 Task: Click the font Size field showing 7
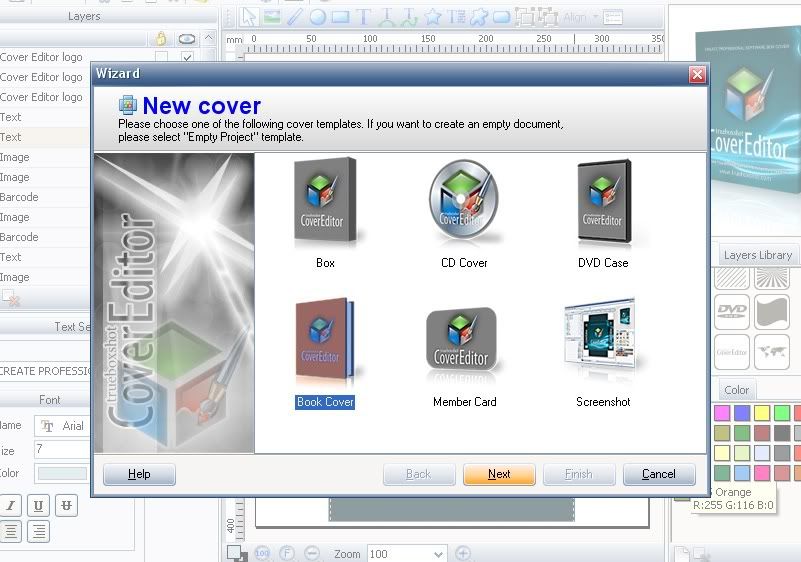(x=62, y=450)
